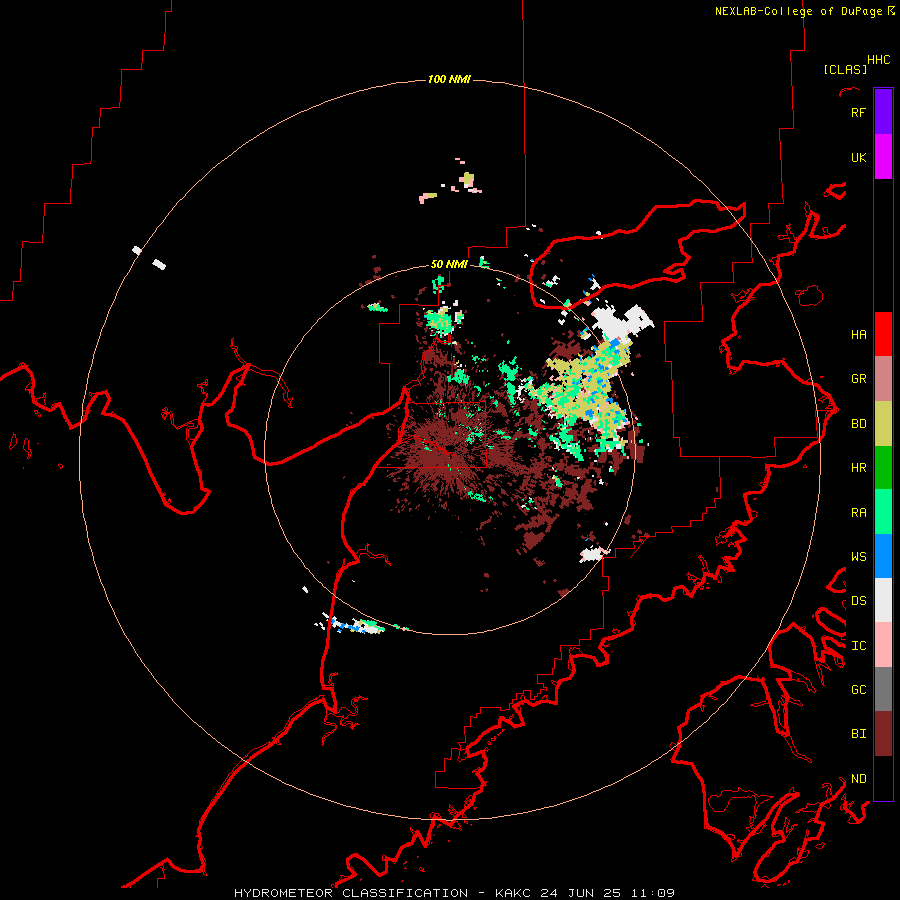This screenshot has width=900, height=900.
Task: Click the WS blue legend swatch
Action: coord(883,556)
